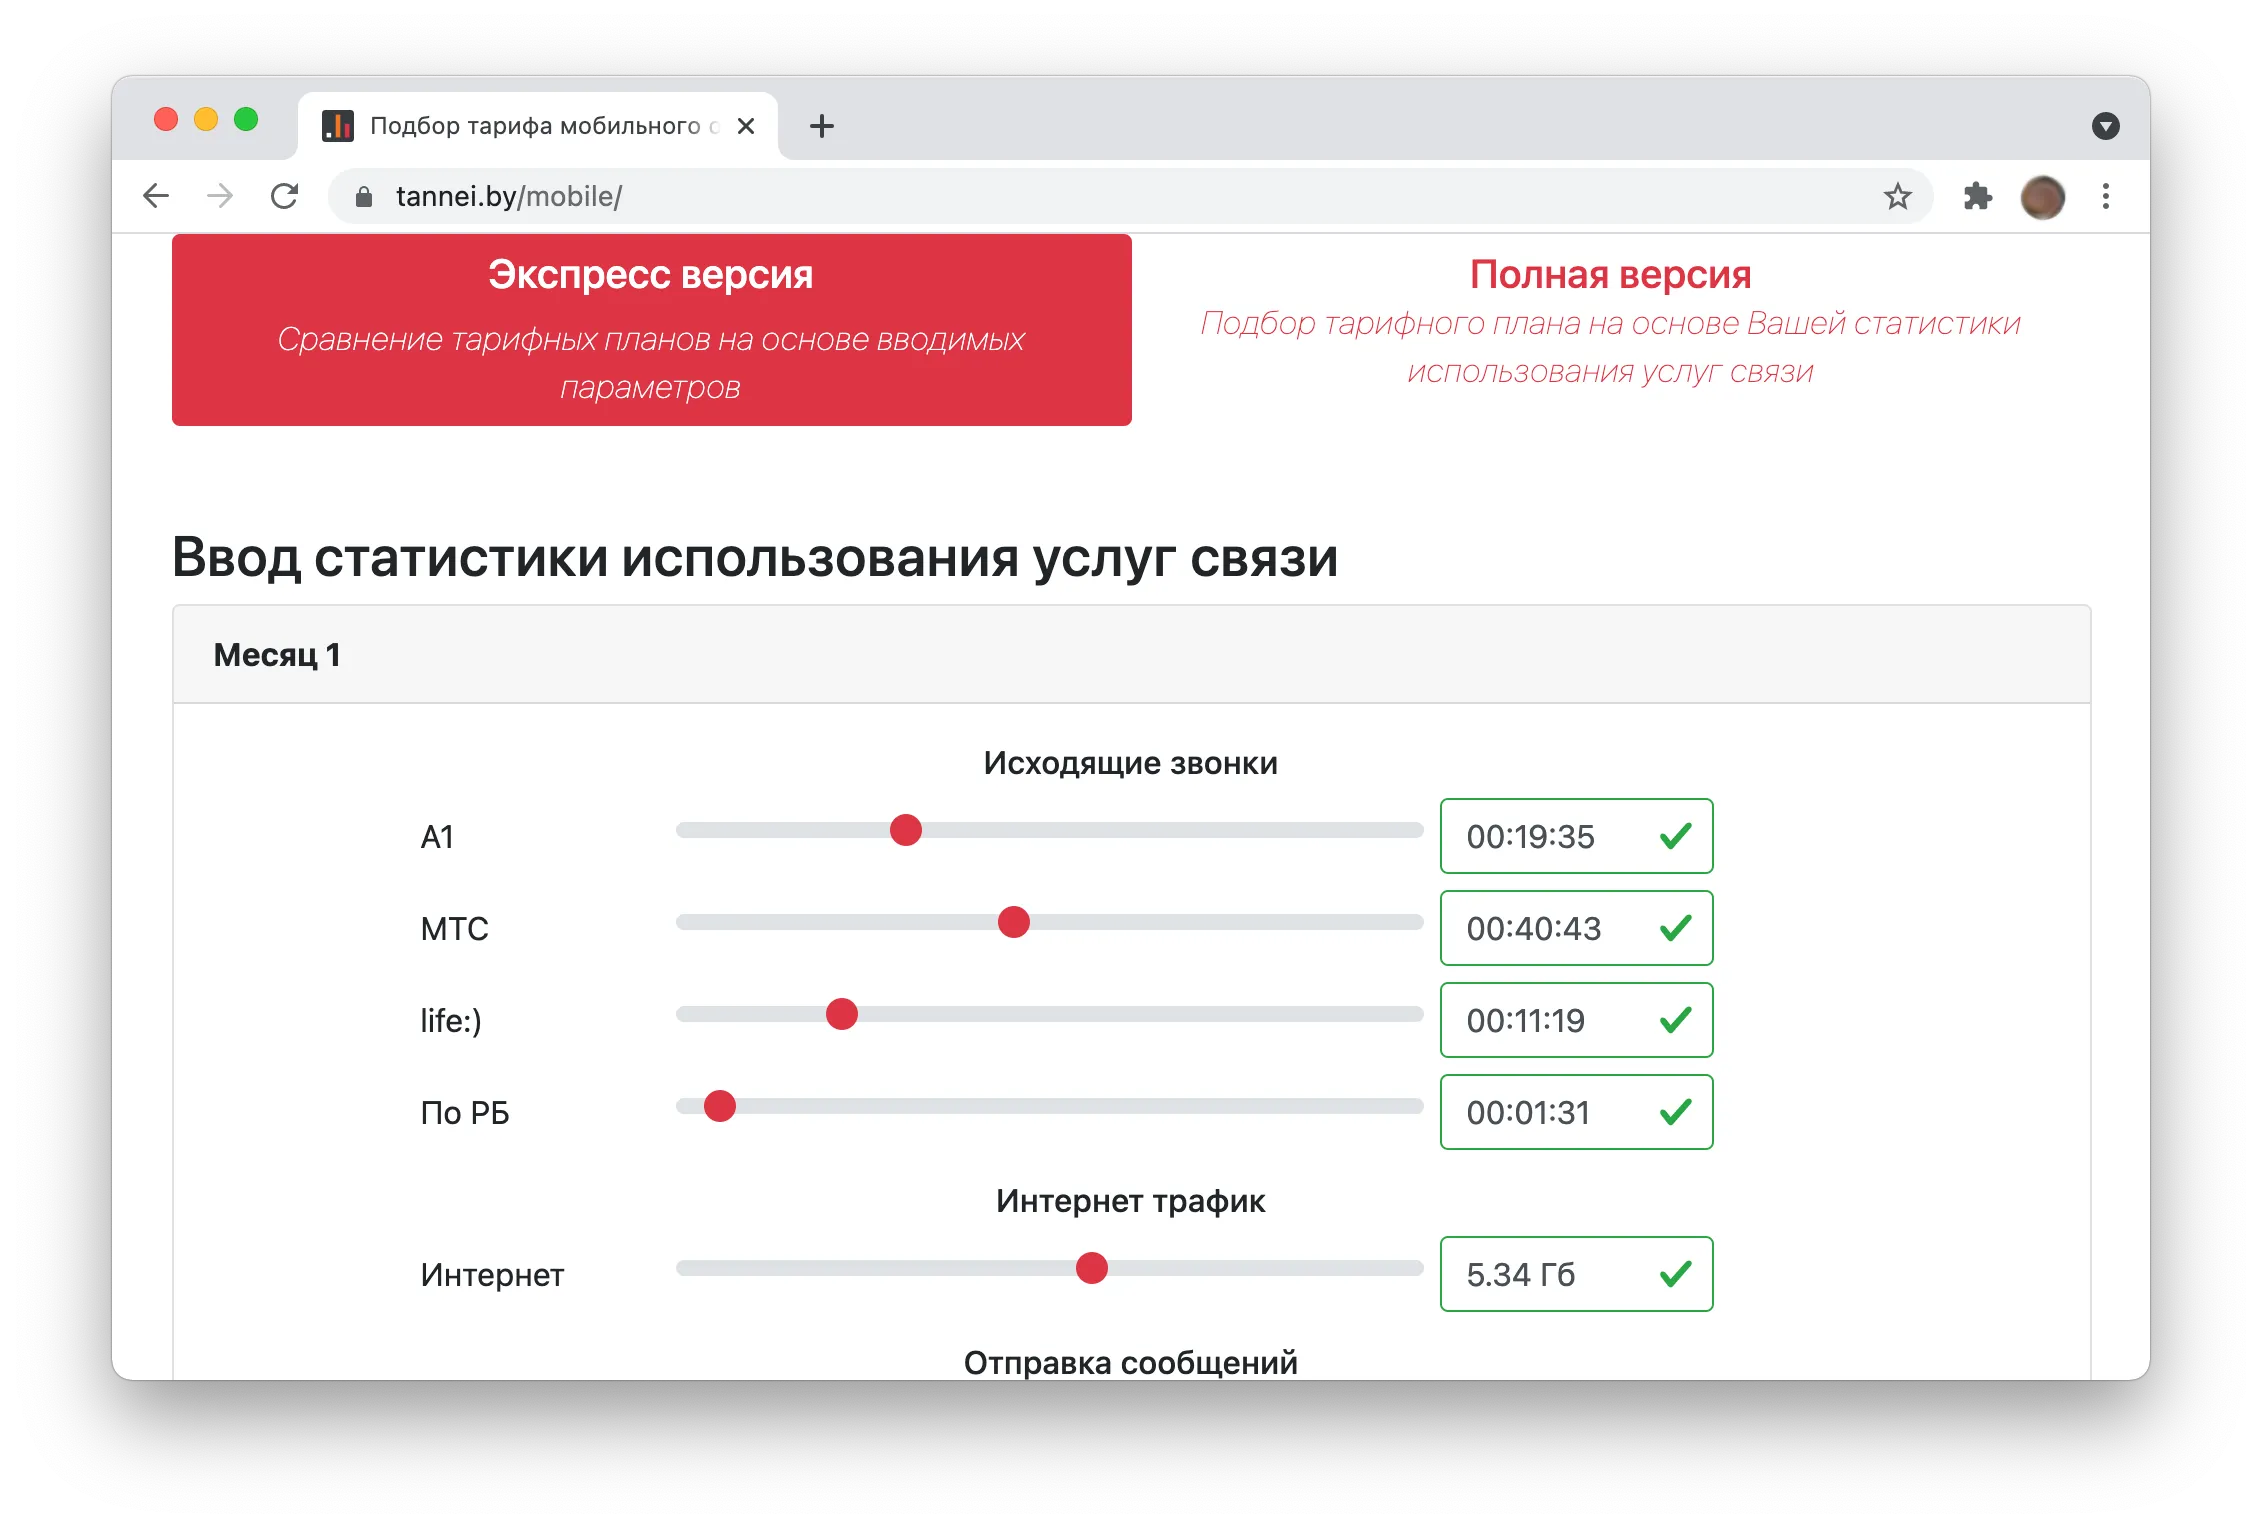Edit the A1 time field 00:19:35
The width and height of the screenshot is (2262, 1528).
[x=1577, y=836]
